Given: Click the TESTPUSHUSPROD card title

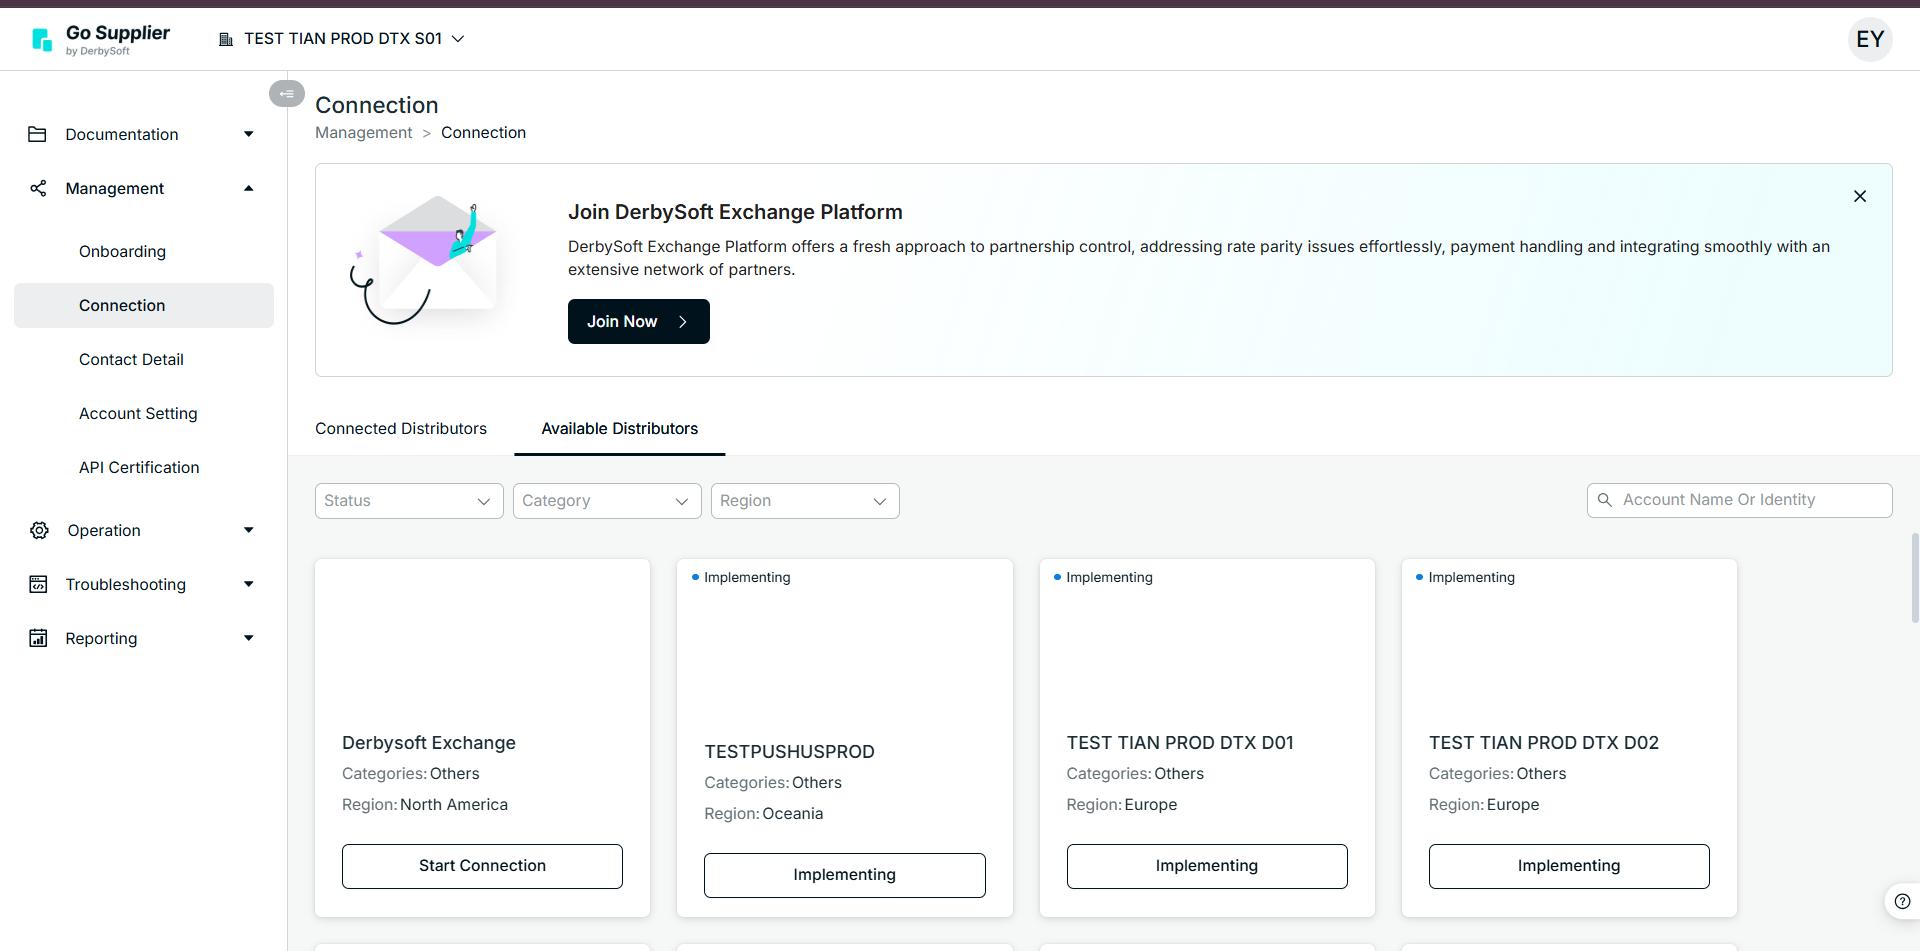Looking at the screenshot, I should click(x=790, y=752).
